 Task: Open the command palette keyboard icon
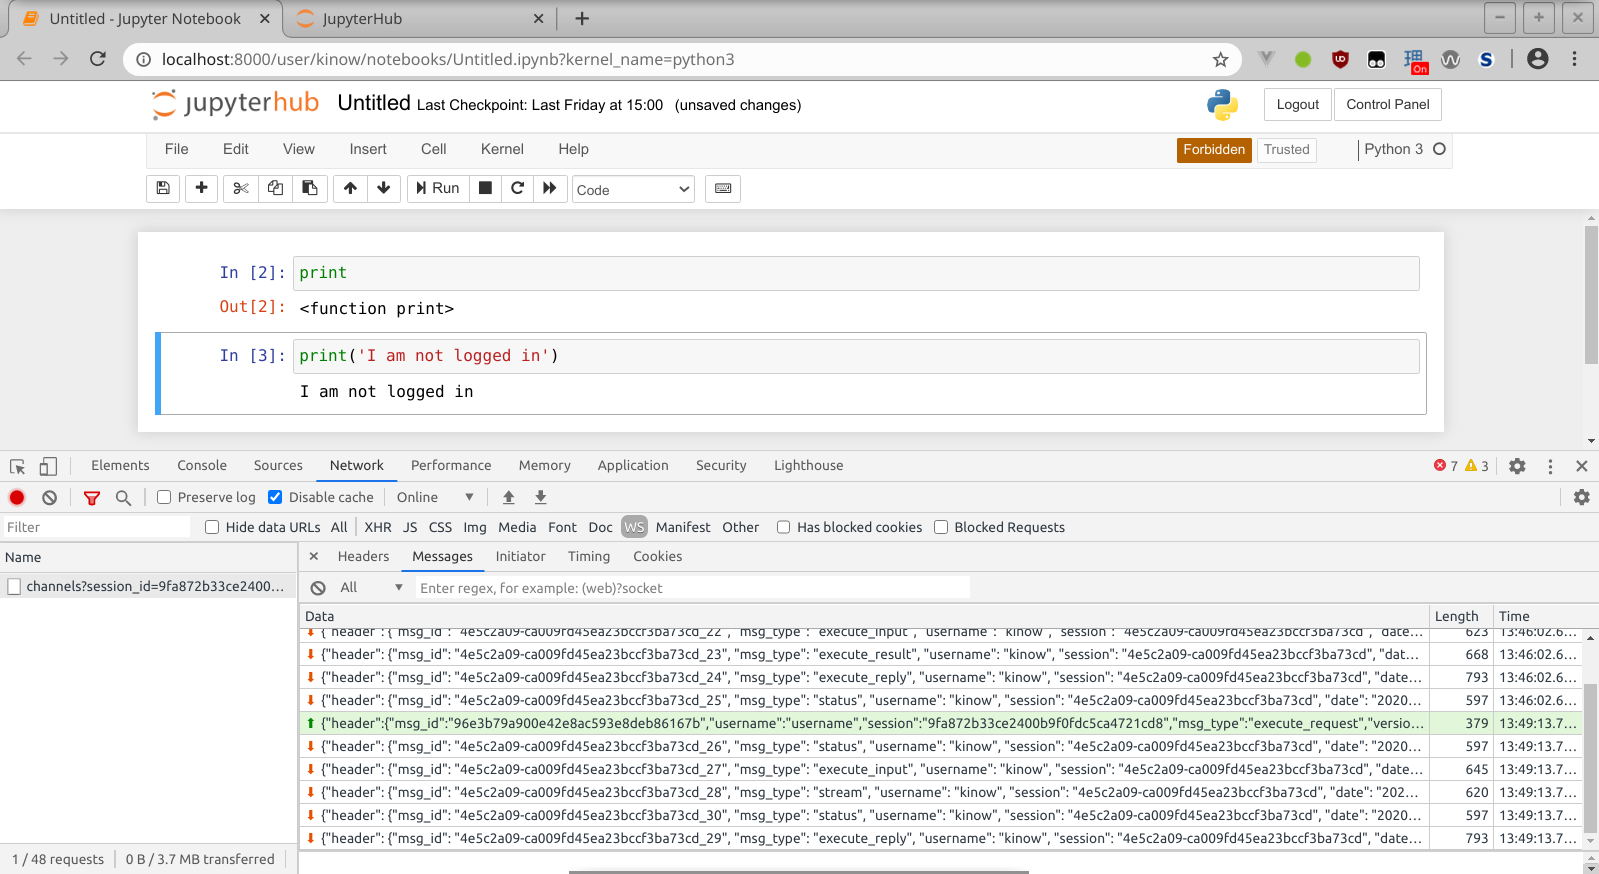[723, 188]
